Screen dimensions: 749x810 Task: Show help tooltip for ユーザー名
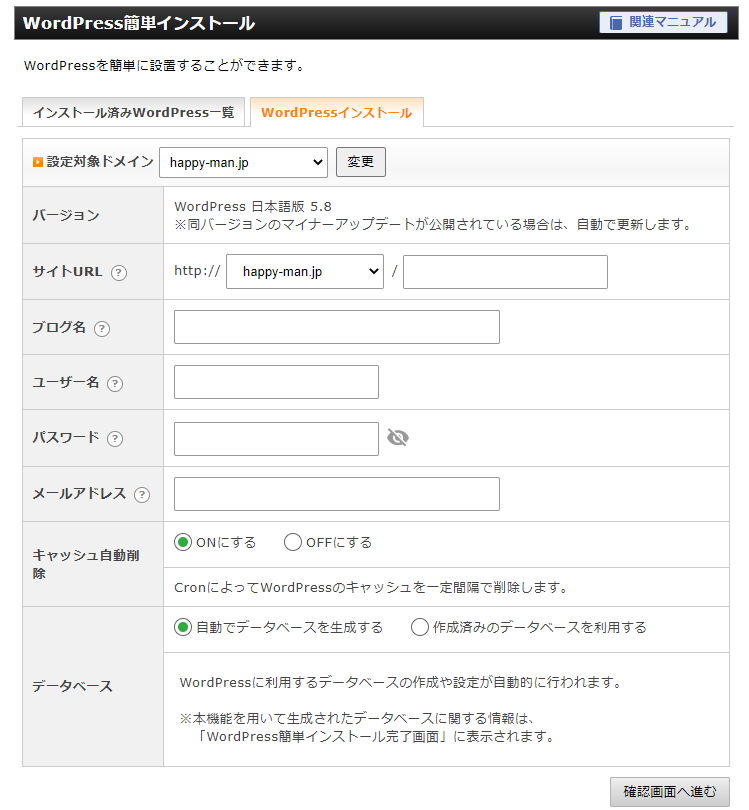tap(115, 384)
